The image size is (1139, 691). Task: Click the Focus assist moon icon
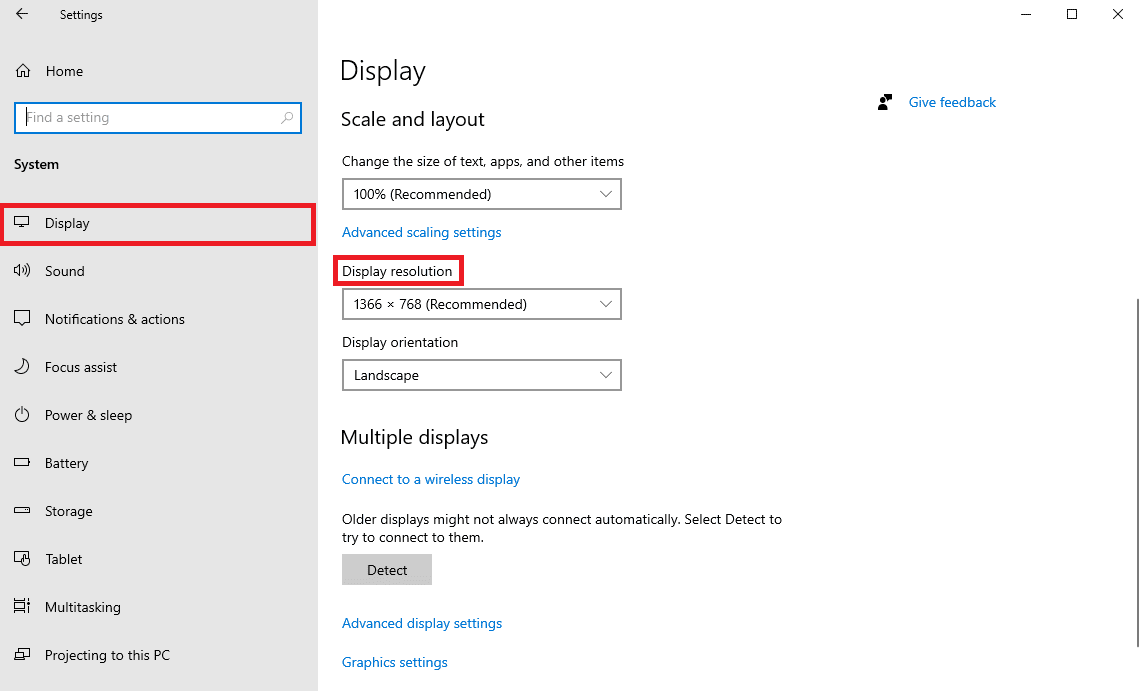(22, 366)
